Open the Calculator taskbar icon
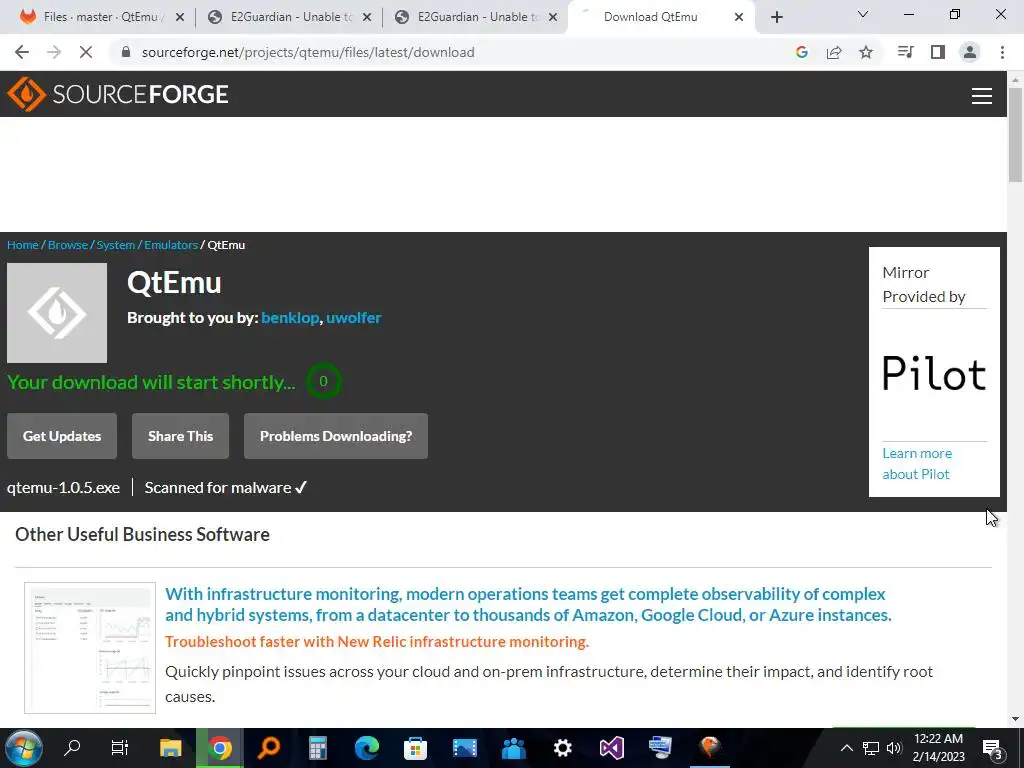Image resolution: width=1024 pixels, height=768 pixels. (x=318, y=748)
